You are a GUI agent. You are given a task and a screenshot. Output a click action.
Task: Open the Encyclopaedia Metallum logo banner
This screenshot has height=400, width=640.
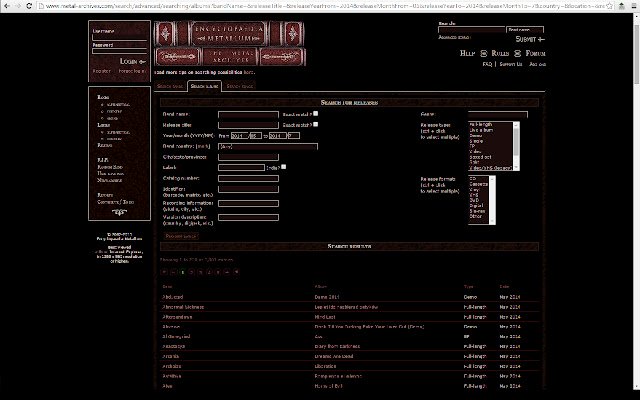pyautogui.click(x=229, y=44)
